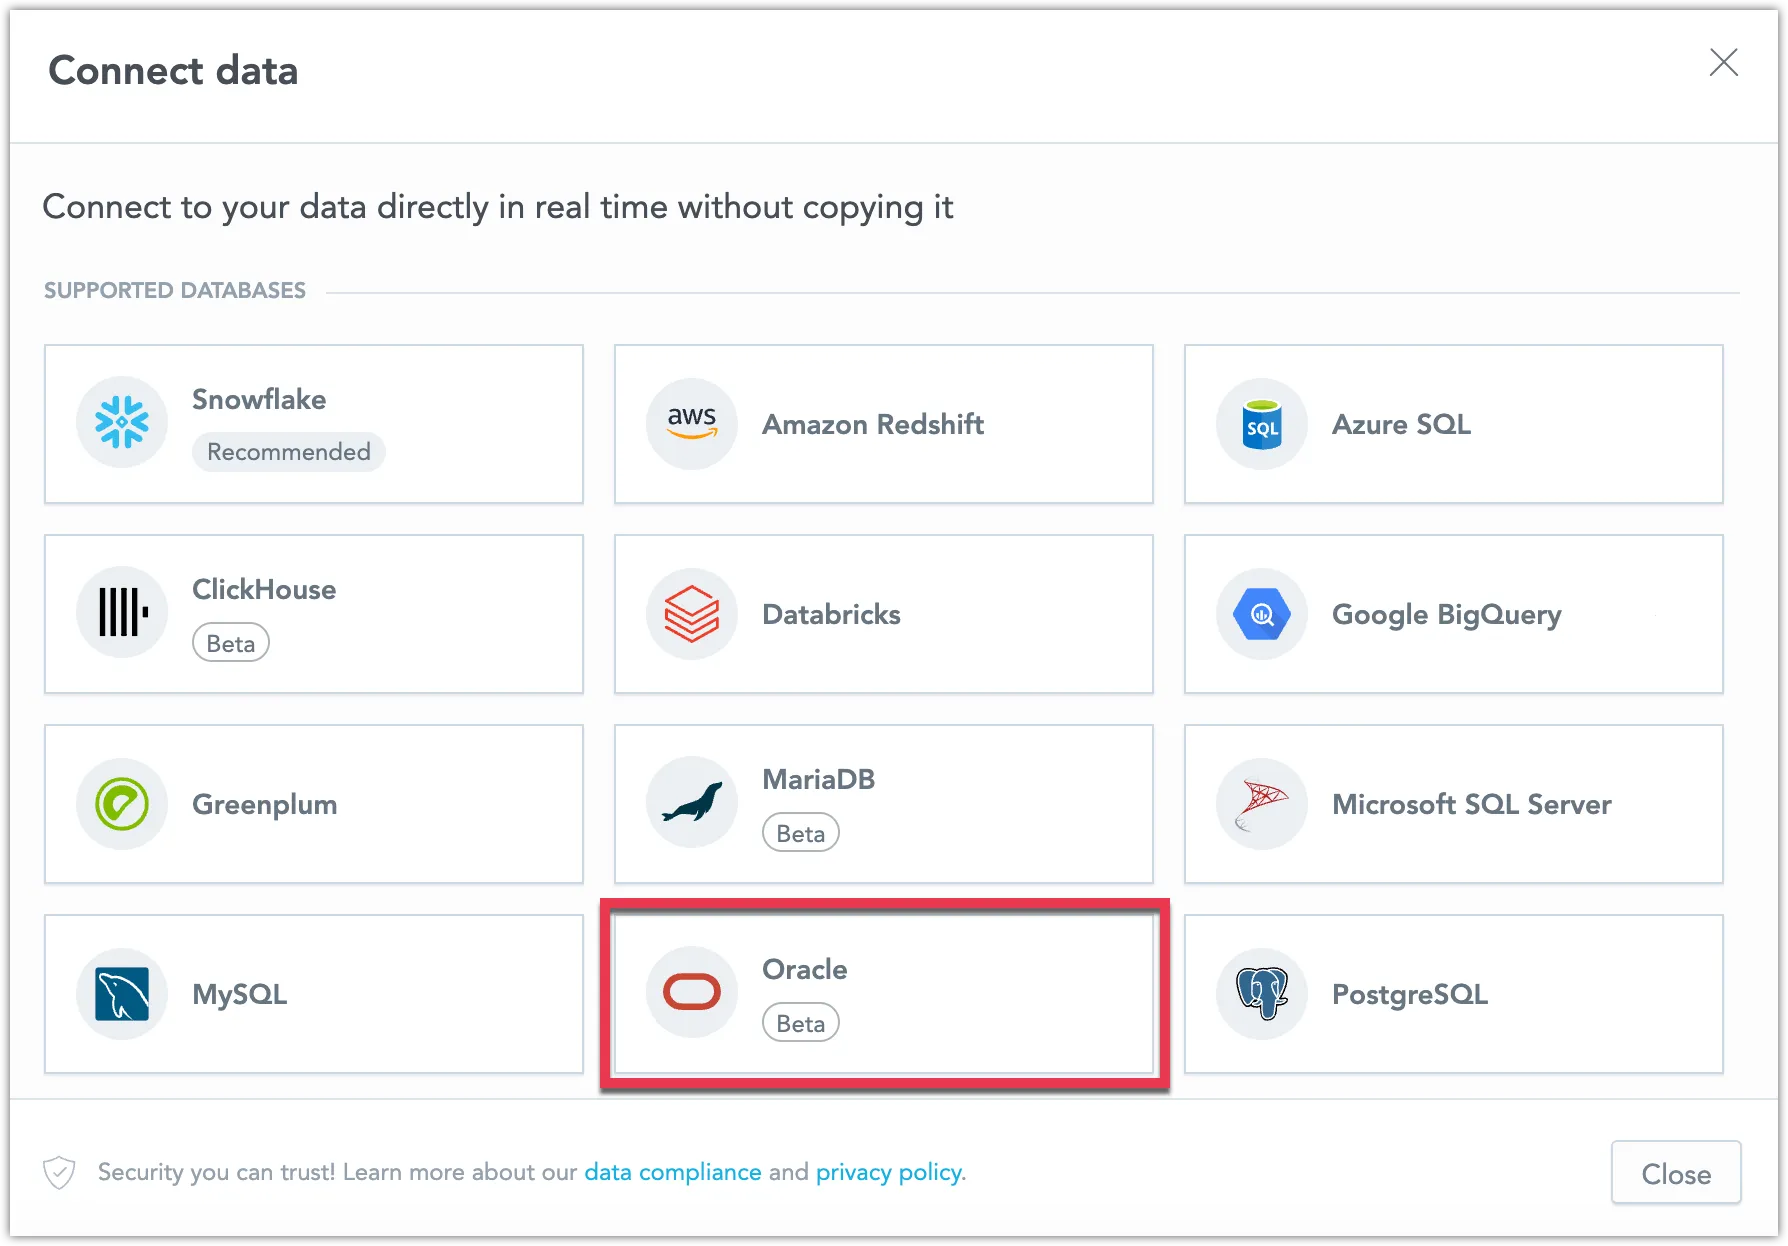Image resolution: width=1788 pixels, height=1246 pixels.
Task: Select the Azure SQL icon
Action: click(x=1261, y=424)
